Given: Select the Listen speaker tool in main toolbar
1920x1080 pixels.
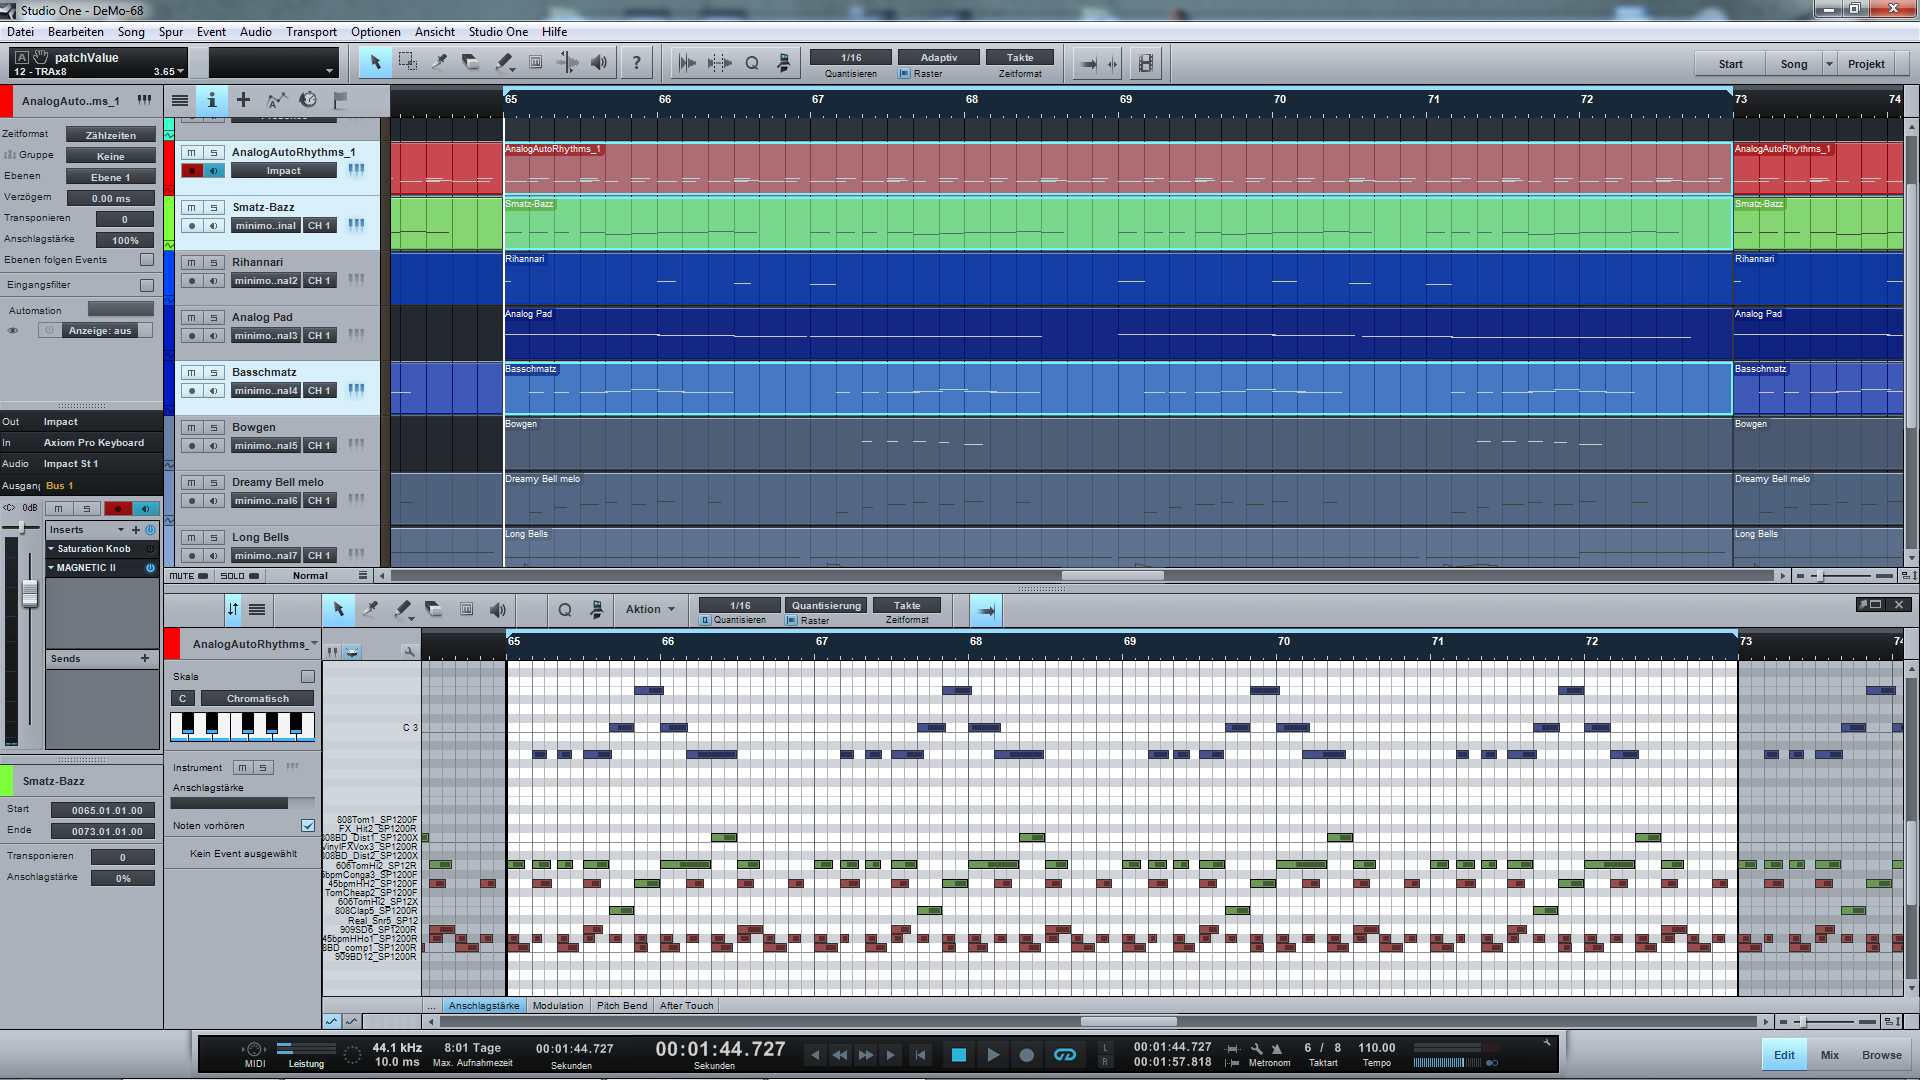Looking at the screenshot, I should coord(599,63).
